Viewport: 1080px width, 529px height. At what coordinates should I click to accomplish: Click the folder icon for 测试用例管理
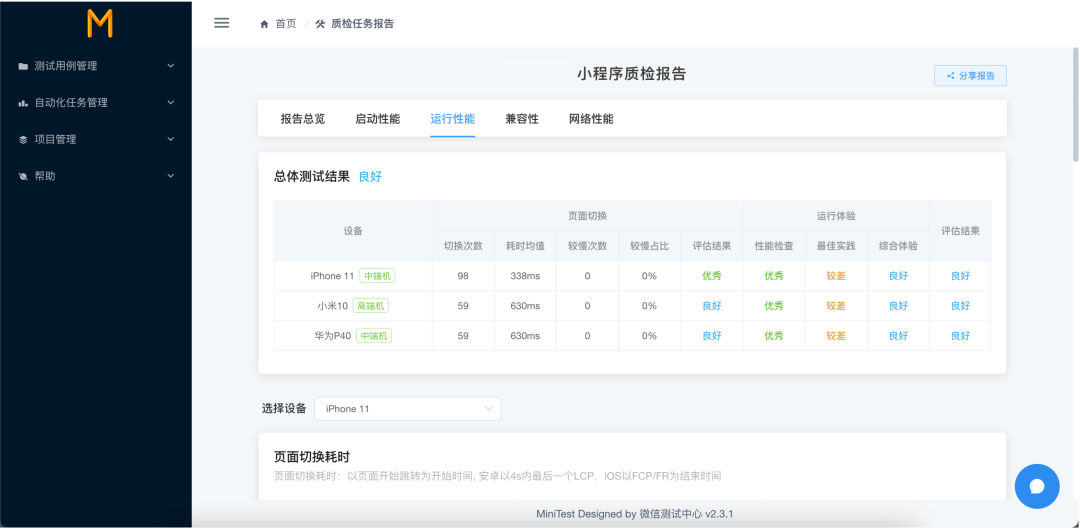[23, 66]
